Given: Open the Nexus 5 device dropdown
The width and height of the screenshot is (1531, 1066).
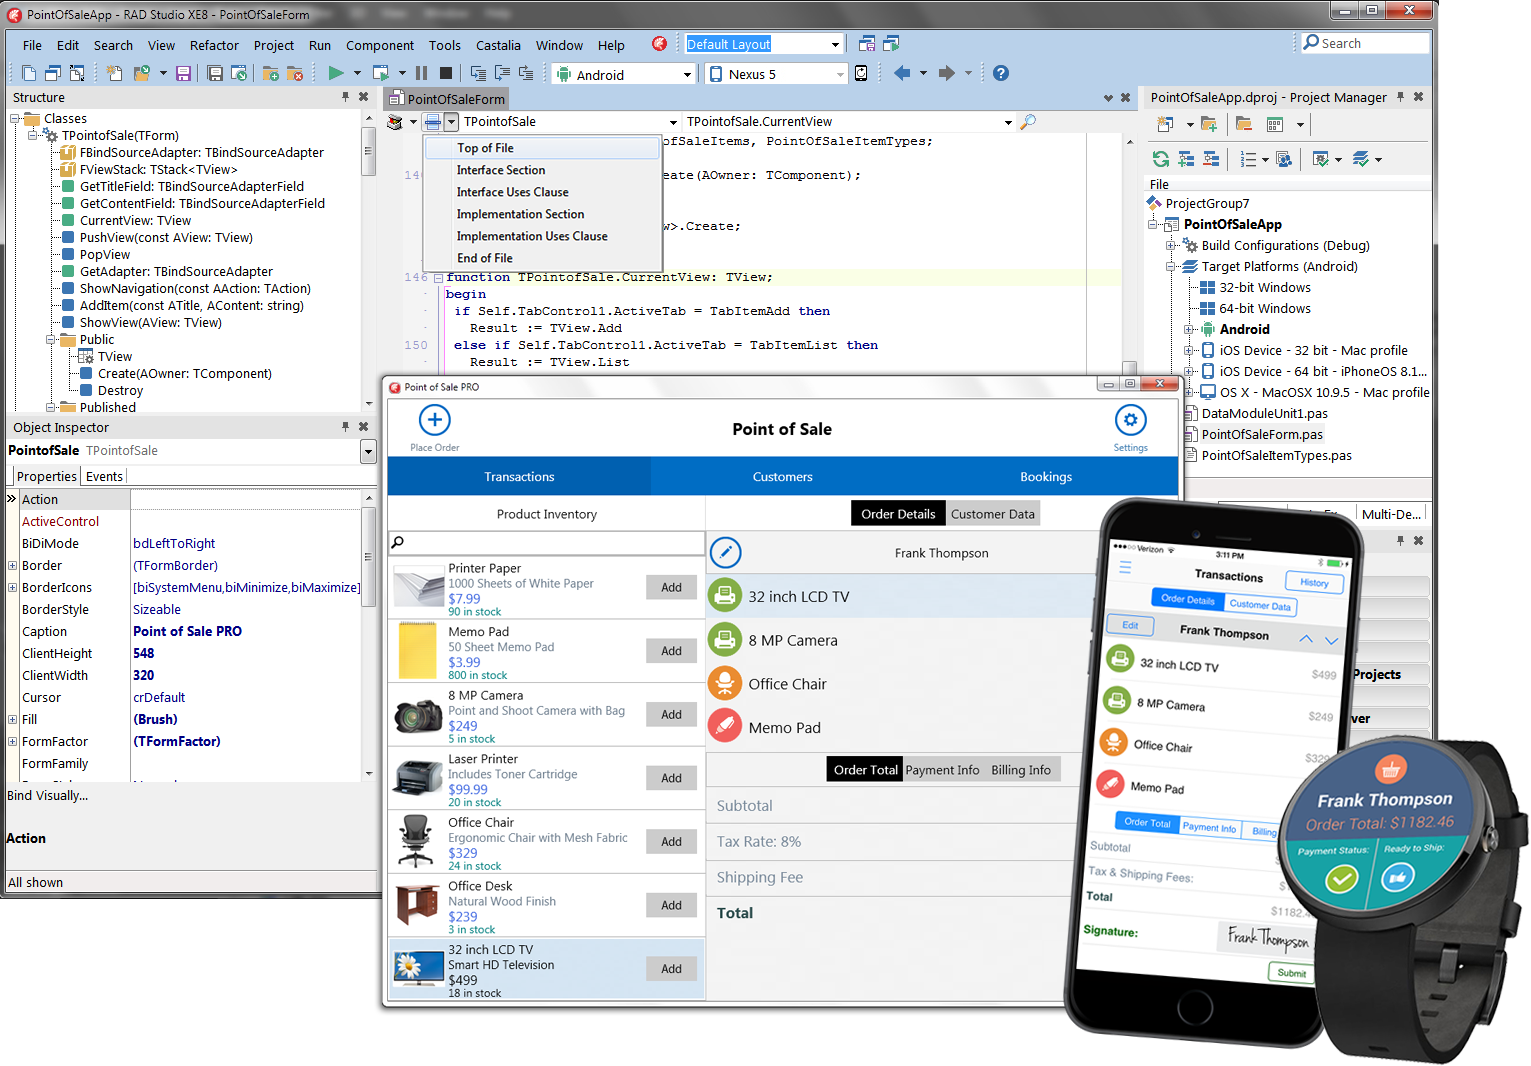Looking at the screenshot, I should 840,74.
